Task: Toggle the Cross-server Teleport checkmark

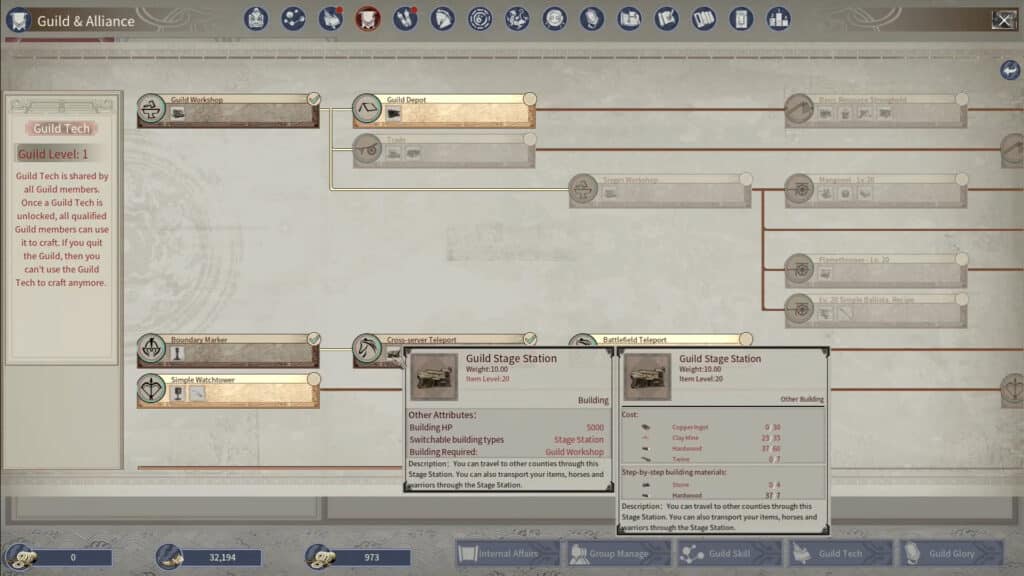Action: click(530, 339)
